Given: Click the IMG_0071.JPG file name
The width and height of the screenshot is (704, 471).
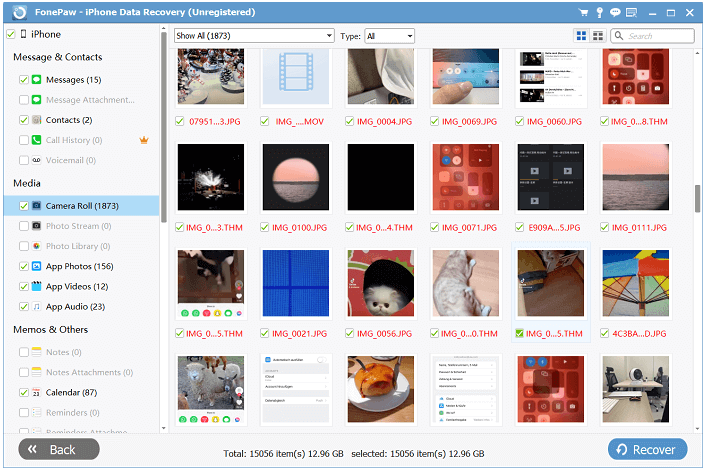Looking at the screenshot, I should (x=469, y=228).
